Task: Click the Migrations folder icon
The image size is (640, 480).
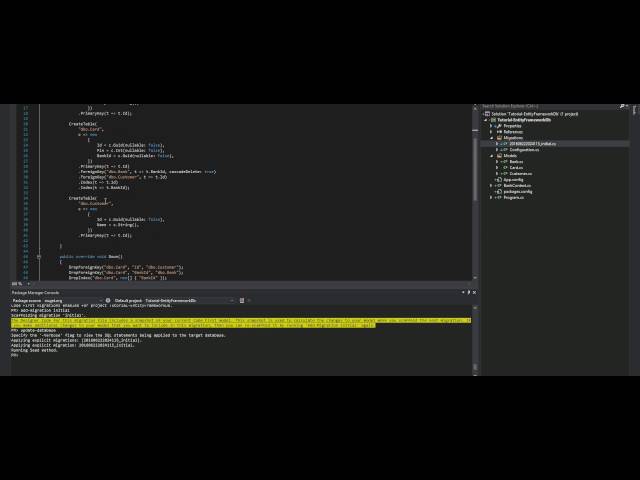Action: [499, 138]
